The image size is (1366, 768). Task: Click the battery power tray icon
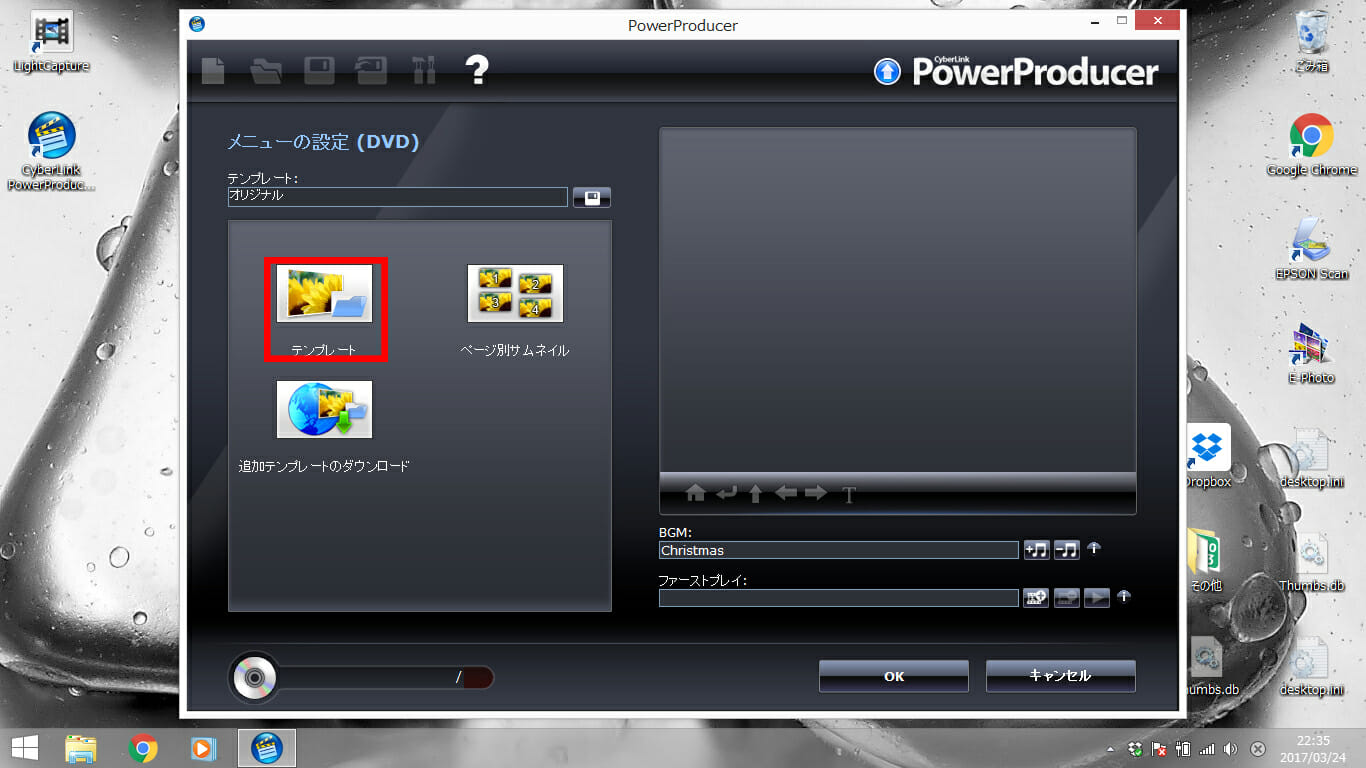click(x=1183, y=748)
